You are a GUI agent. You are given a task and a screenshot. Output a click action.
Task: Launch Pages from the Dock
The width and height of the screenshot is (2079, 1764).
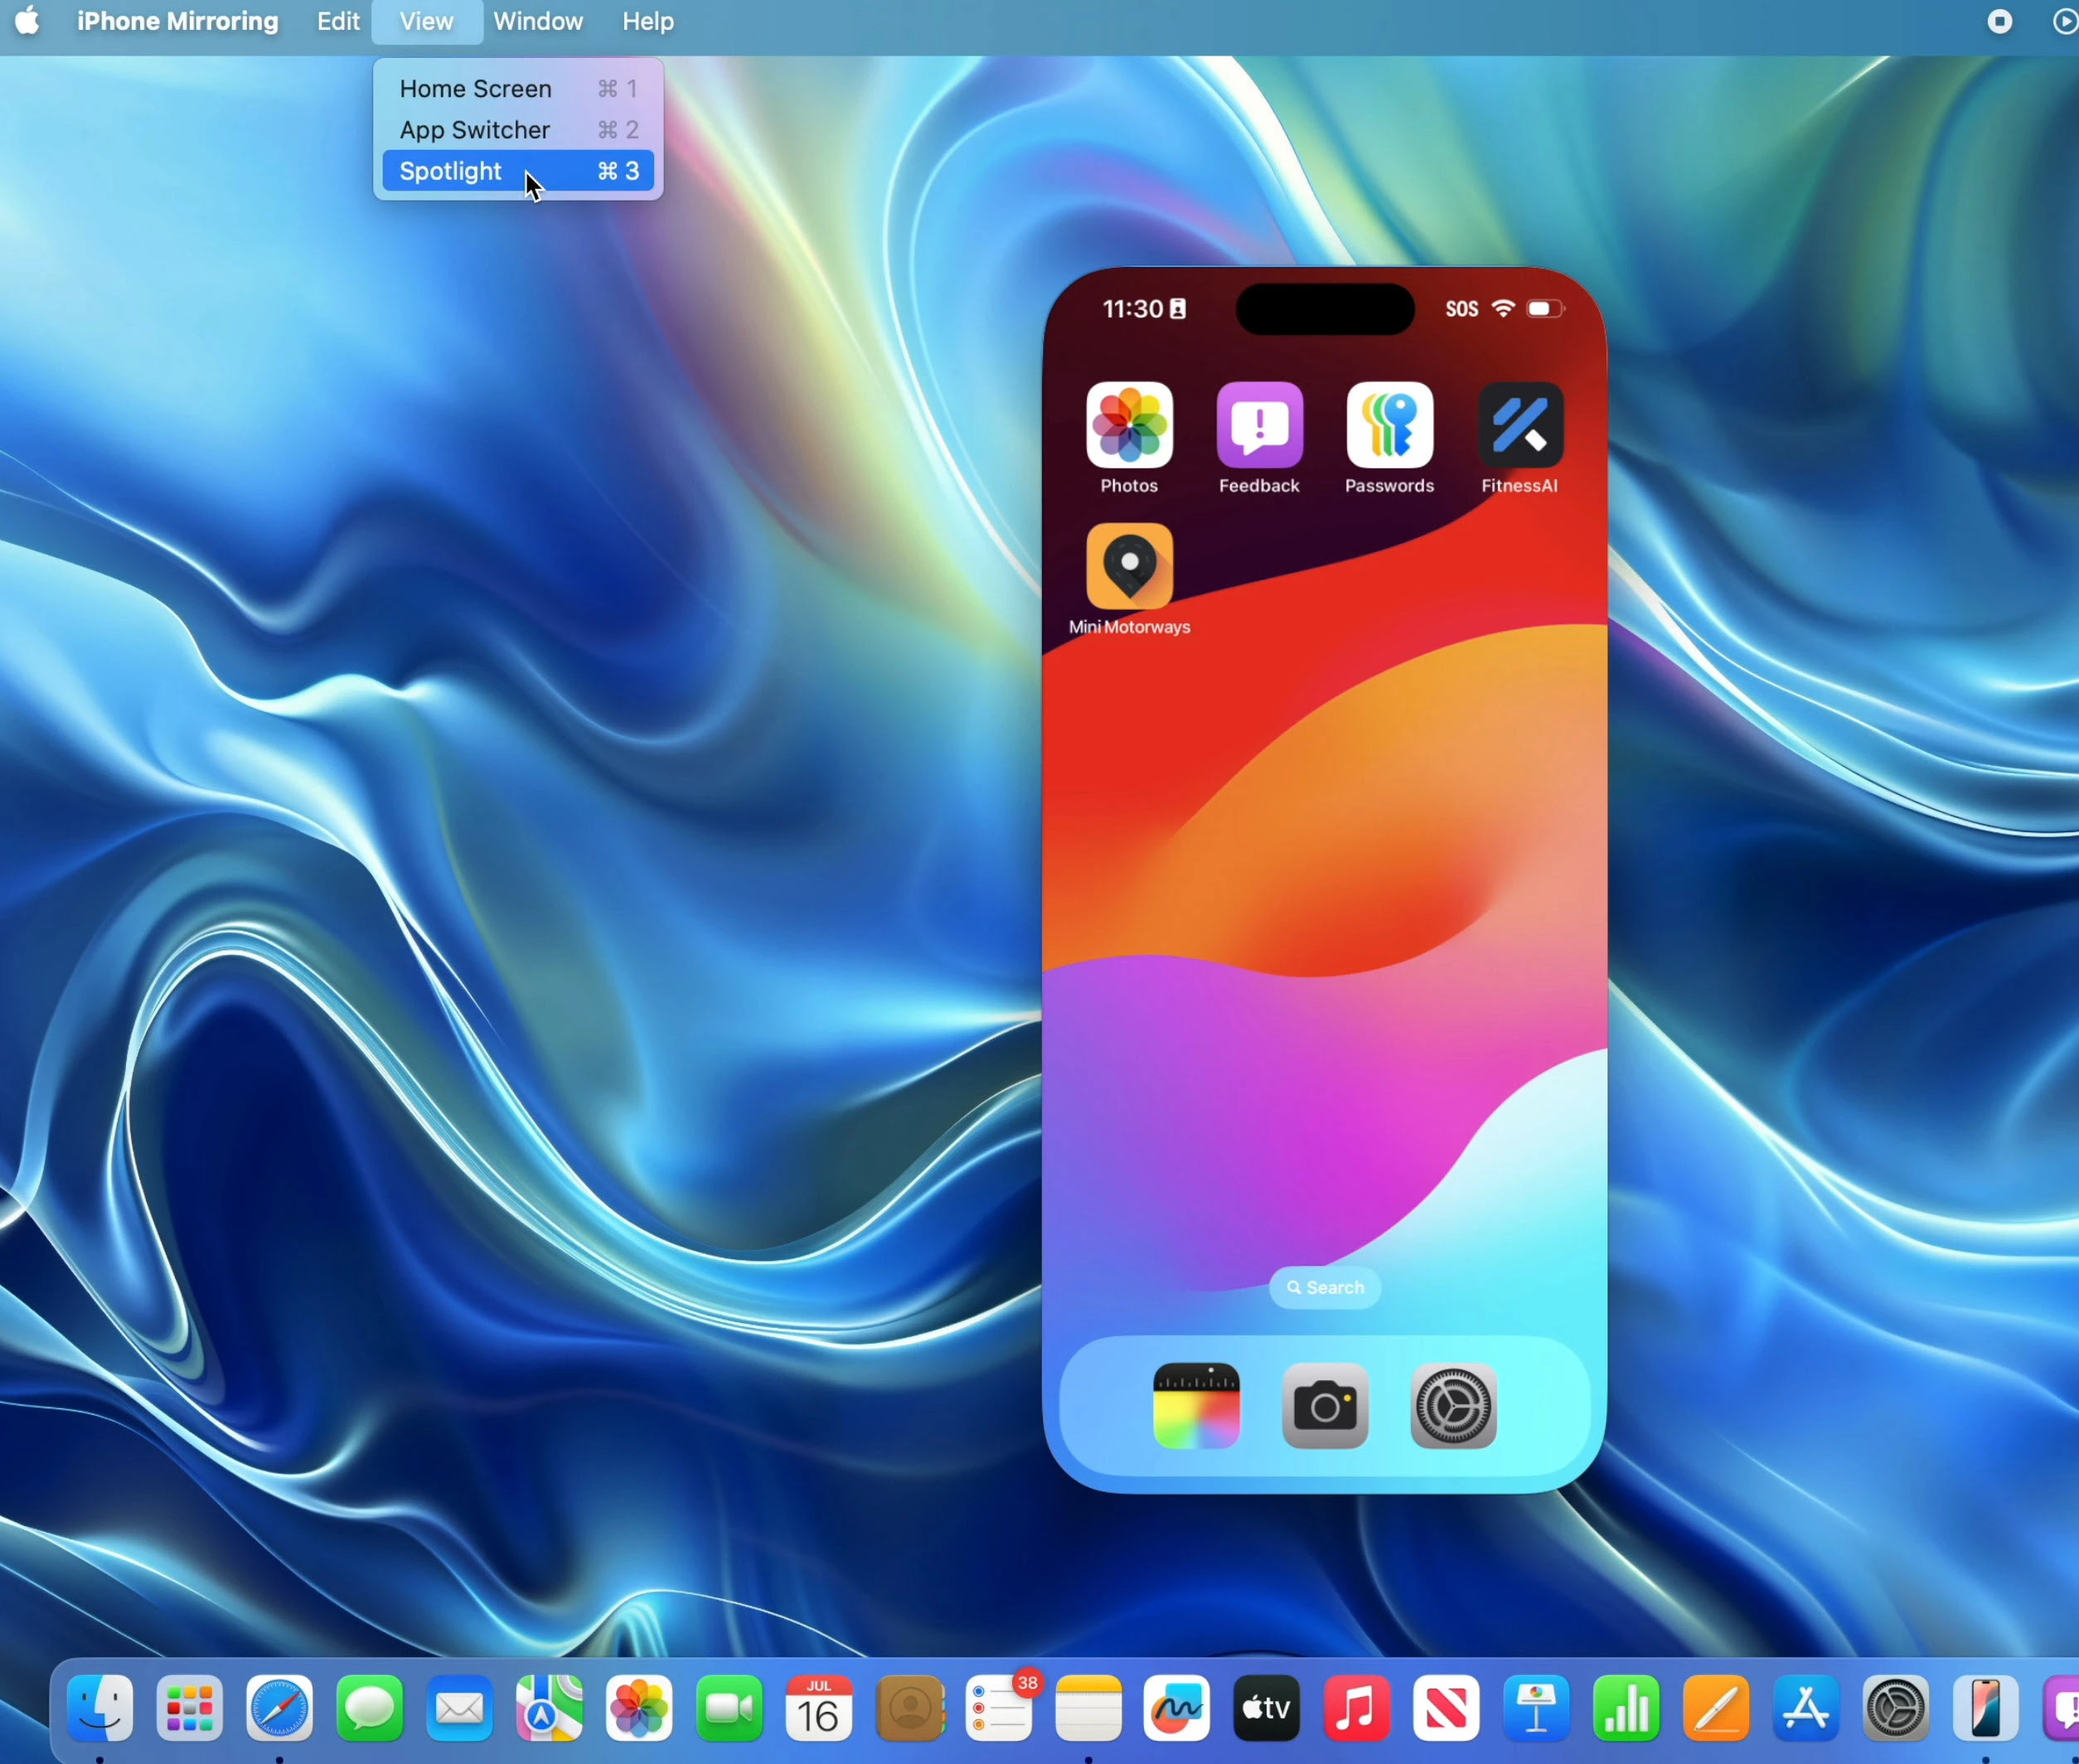1716,1708
